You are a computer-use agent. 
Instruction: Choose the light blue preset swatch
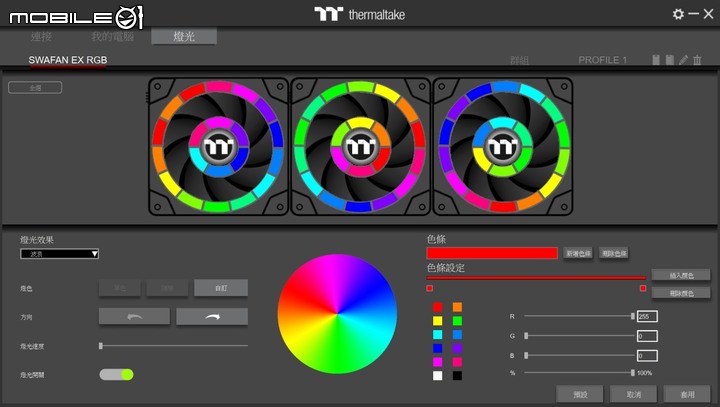coord(457,334)
